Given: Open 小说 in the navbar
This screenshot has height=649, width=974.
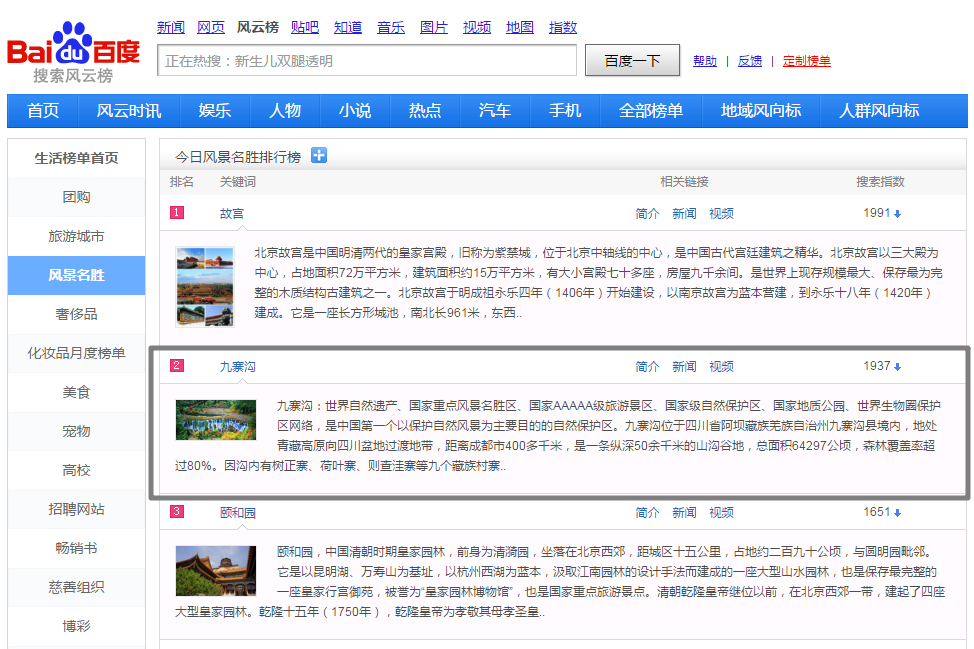Looking at the screenshot, I should tap(355, 111).
